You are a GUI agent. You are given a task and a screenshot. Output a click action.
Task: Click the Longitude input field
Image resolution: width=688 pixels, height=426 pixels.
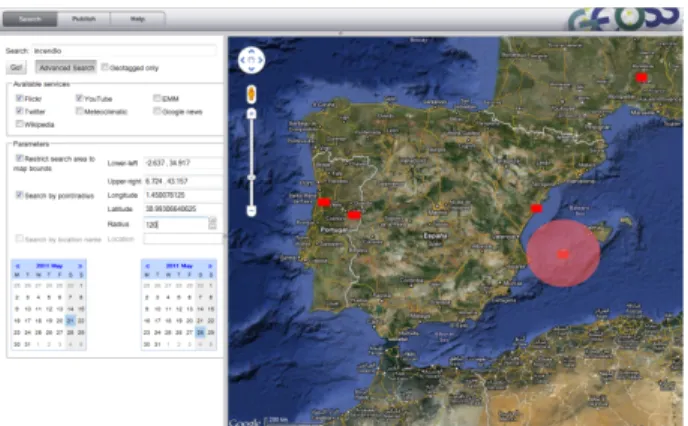[x=183, y=195]
